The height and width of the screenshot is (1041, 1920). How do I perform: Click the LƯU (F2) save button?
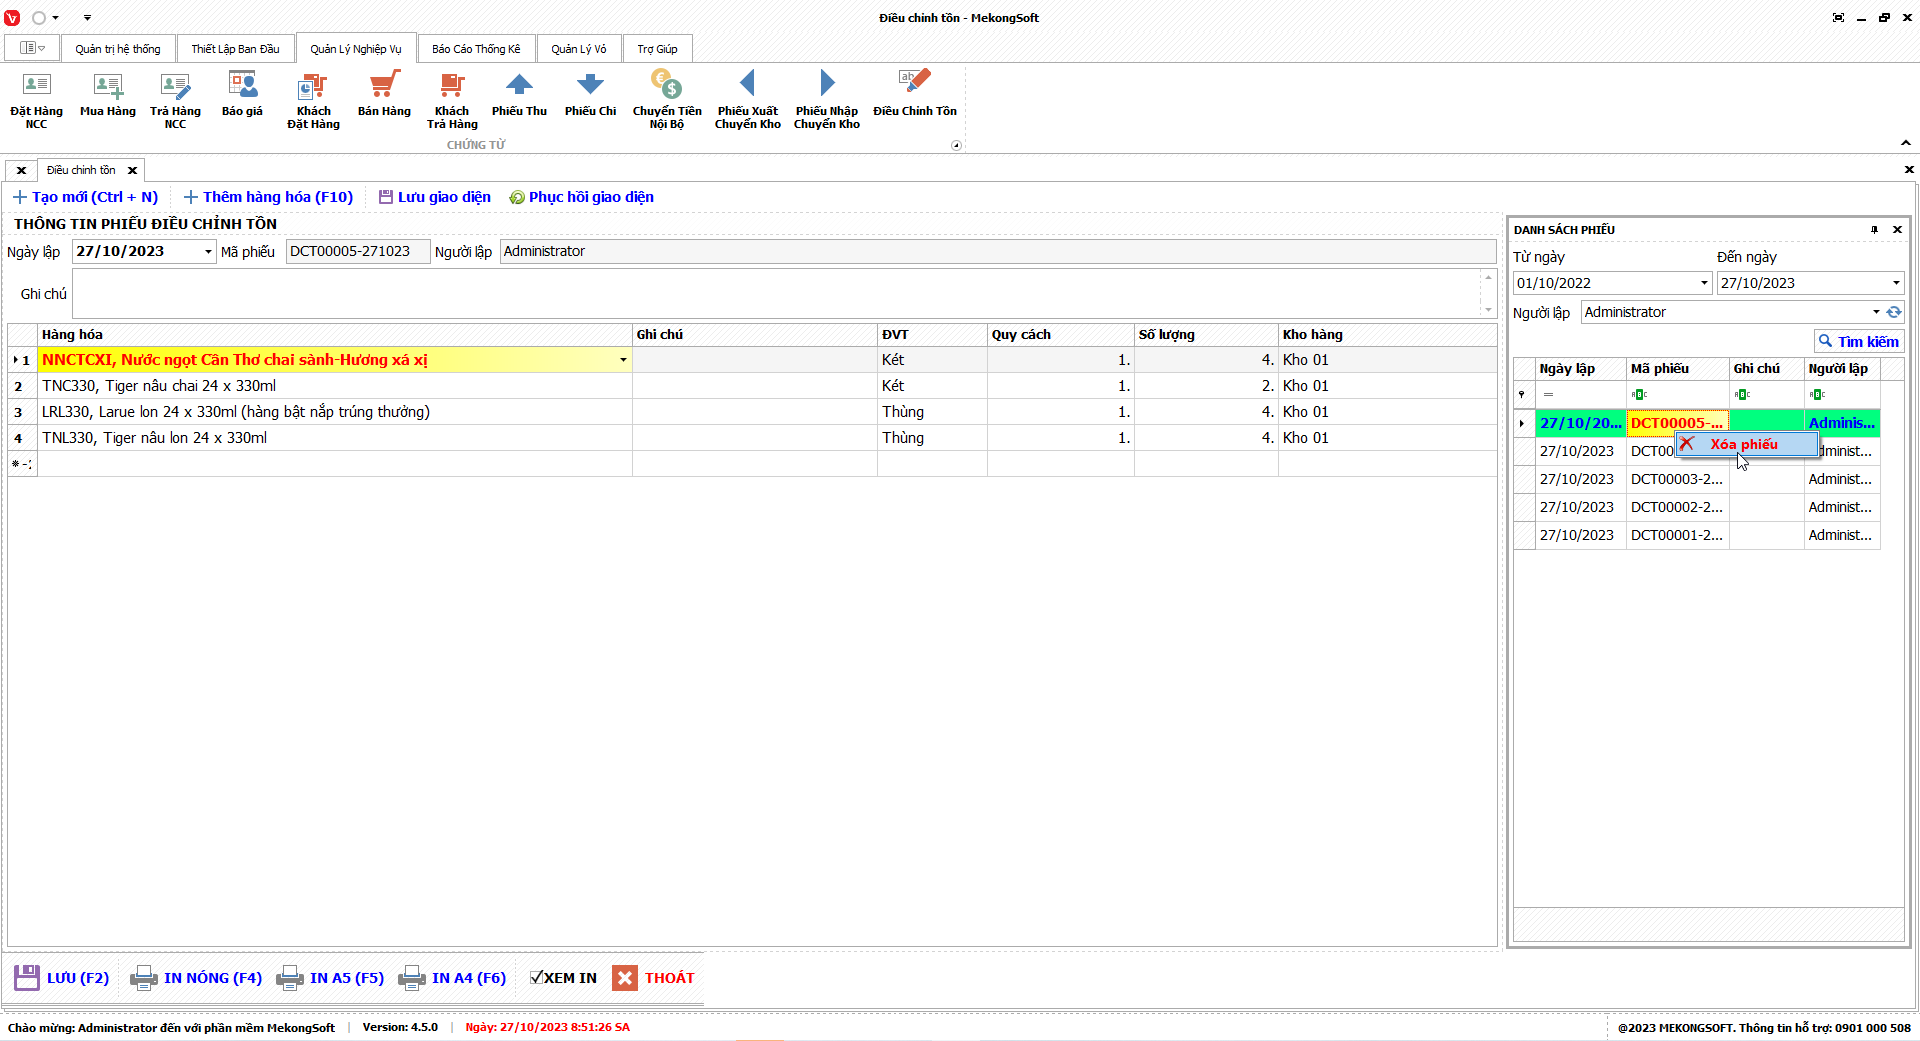[x=62, y=978]
